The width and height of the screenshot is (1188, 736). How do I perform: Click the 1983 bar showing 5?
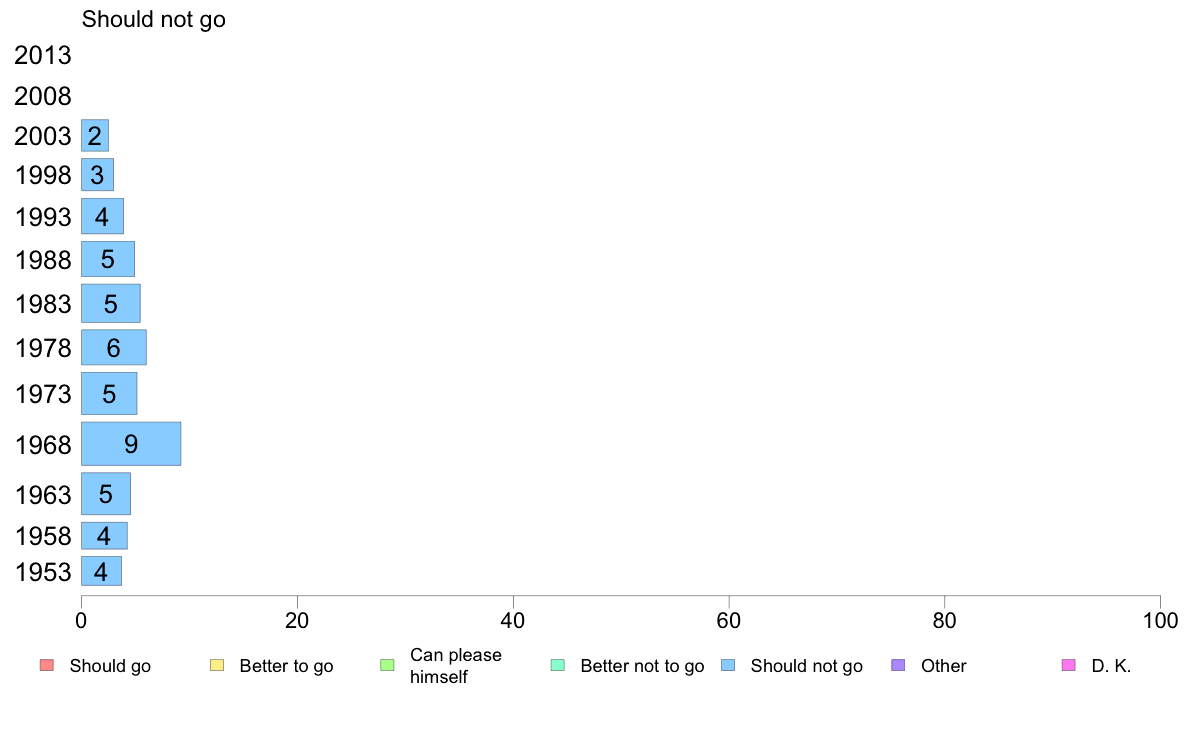point(111,304)
